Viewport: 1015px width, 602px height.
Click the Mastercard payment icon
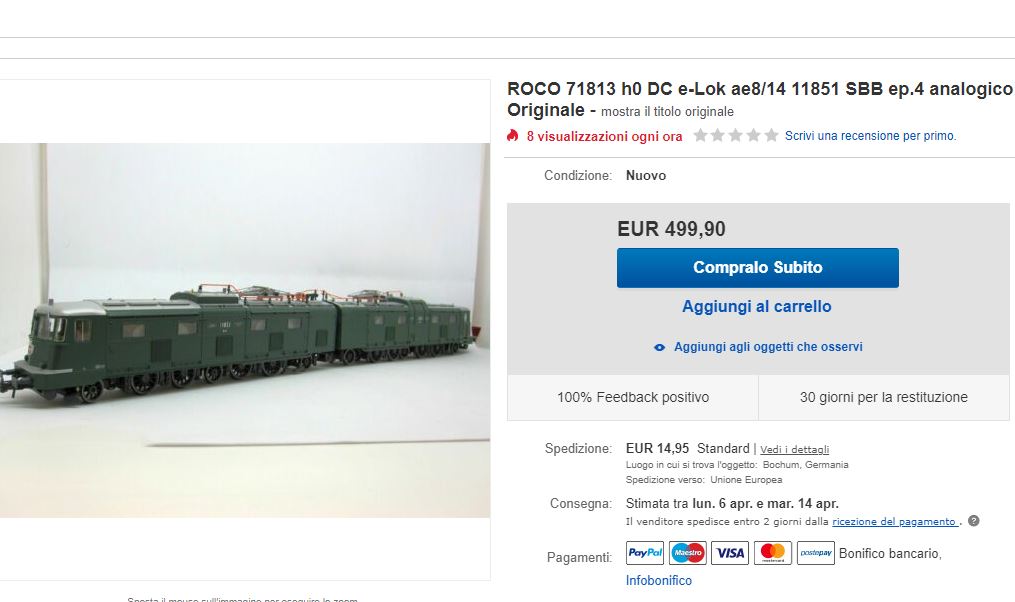coord(773,553)
